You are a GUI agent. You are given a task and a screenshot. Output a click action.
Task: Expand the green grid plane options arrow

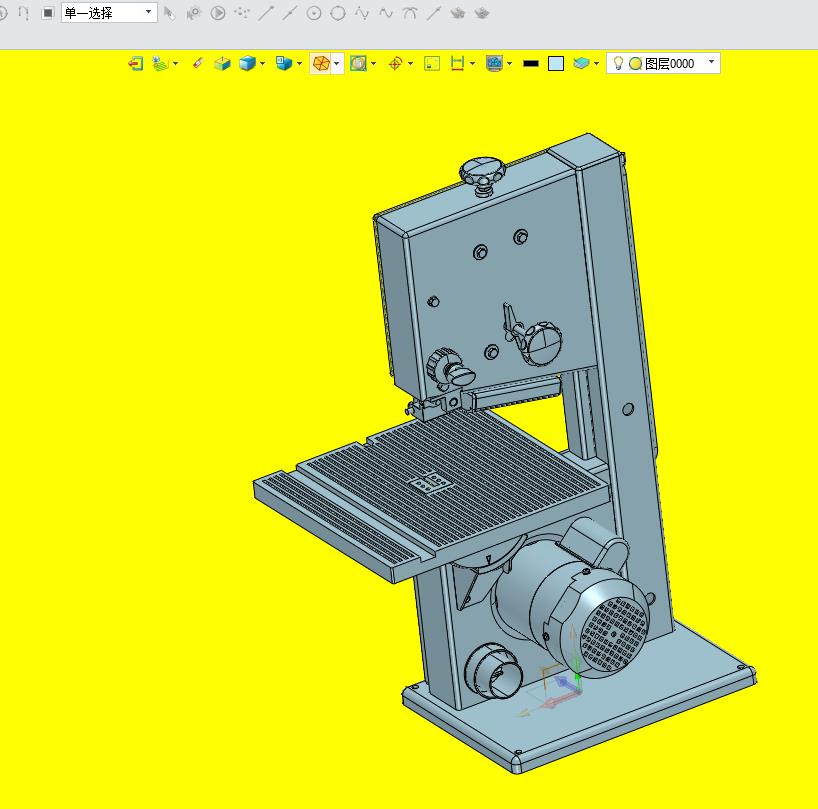[x=175, y=64]
